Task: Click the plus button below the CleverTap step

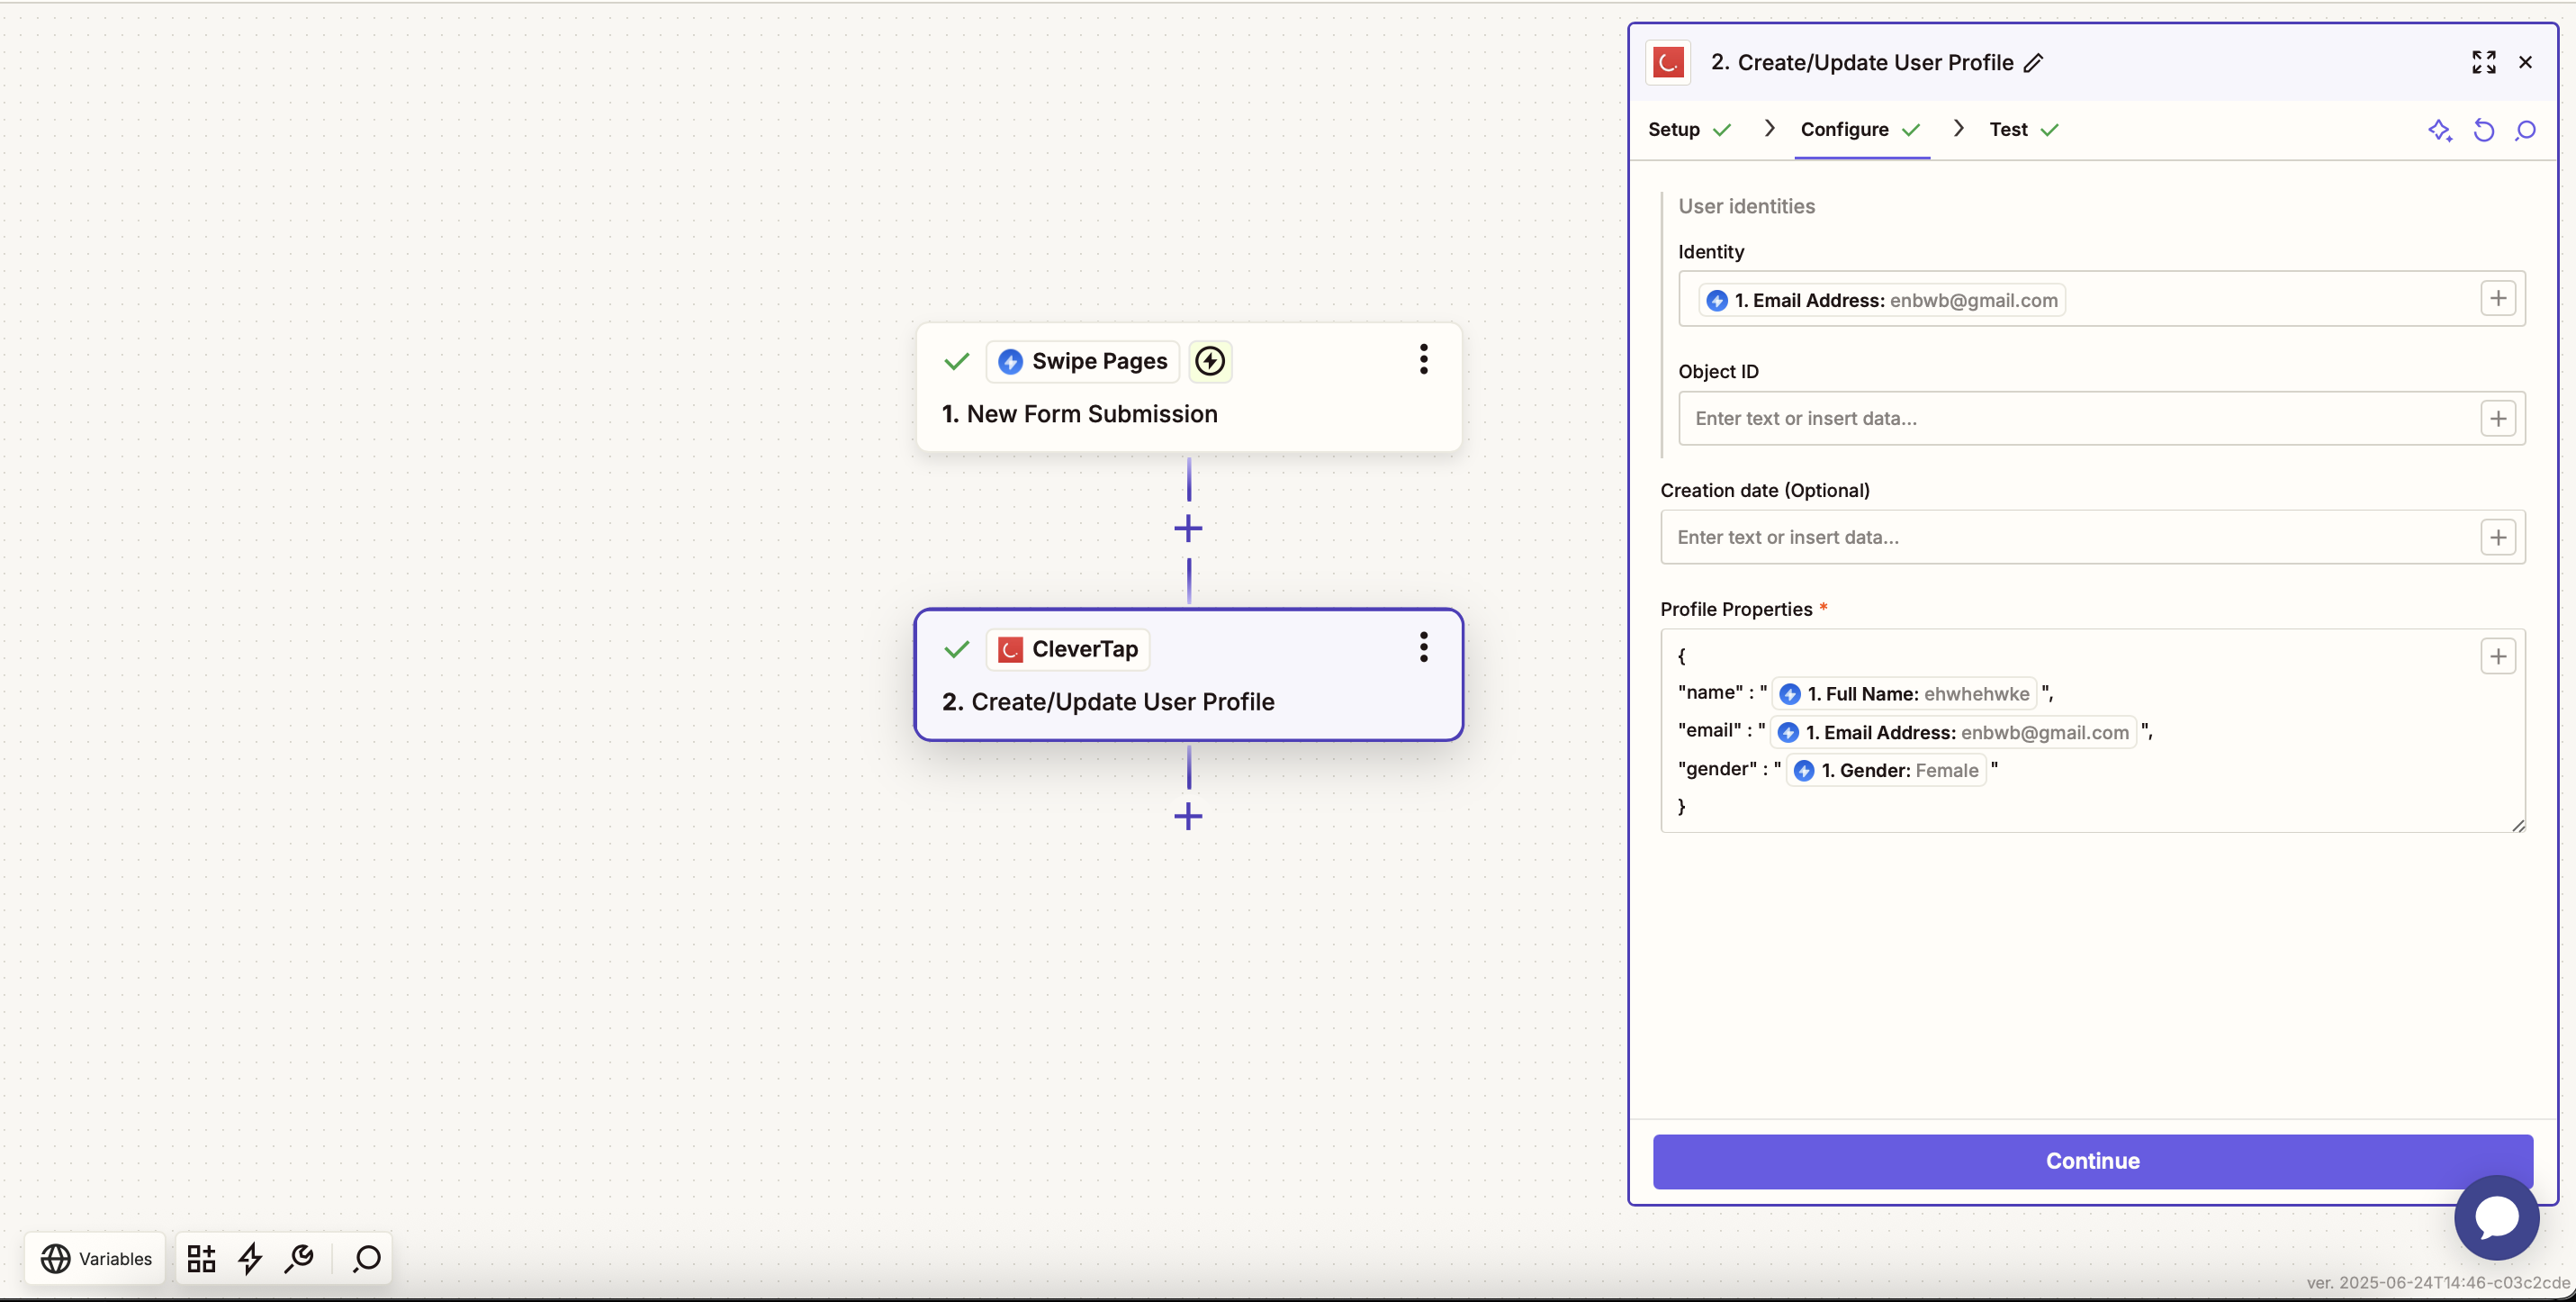Action: 1188,816
